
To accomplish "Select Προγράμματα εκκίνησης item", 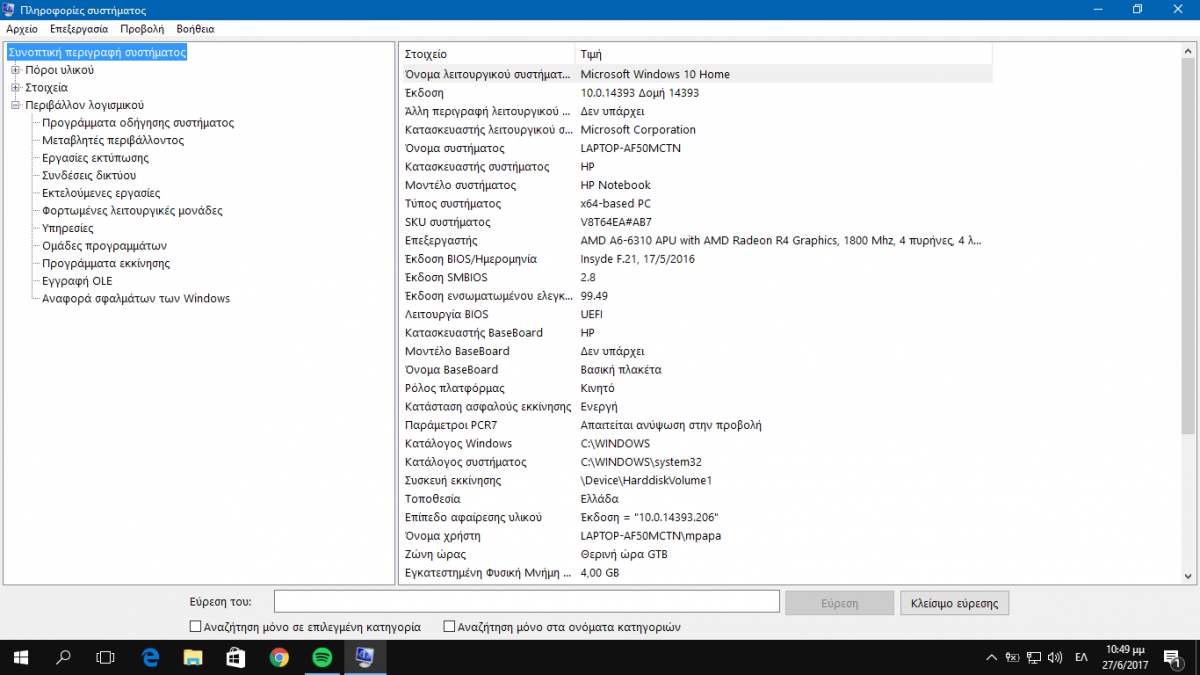I will pos(106,263).
